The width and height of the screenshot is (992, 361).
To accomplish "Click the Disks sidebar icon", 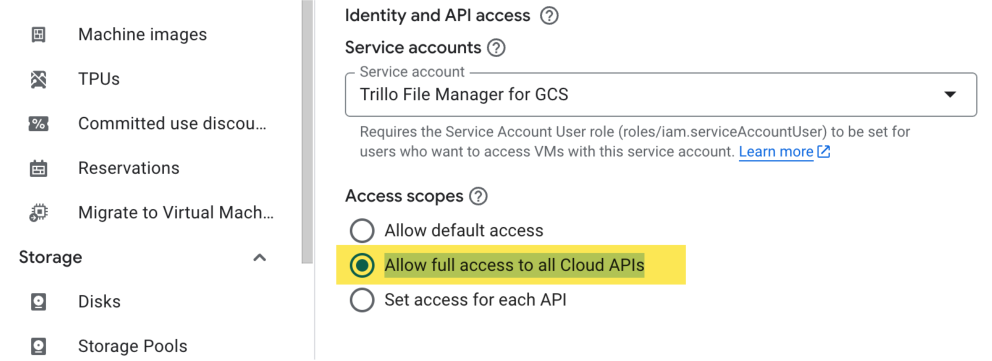I will click(39, 302).
